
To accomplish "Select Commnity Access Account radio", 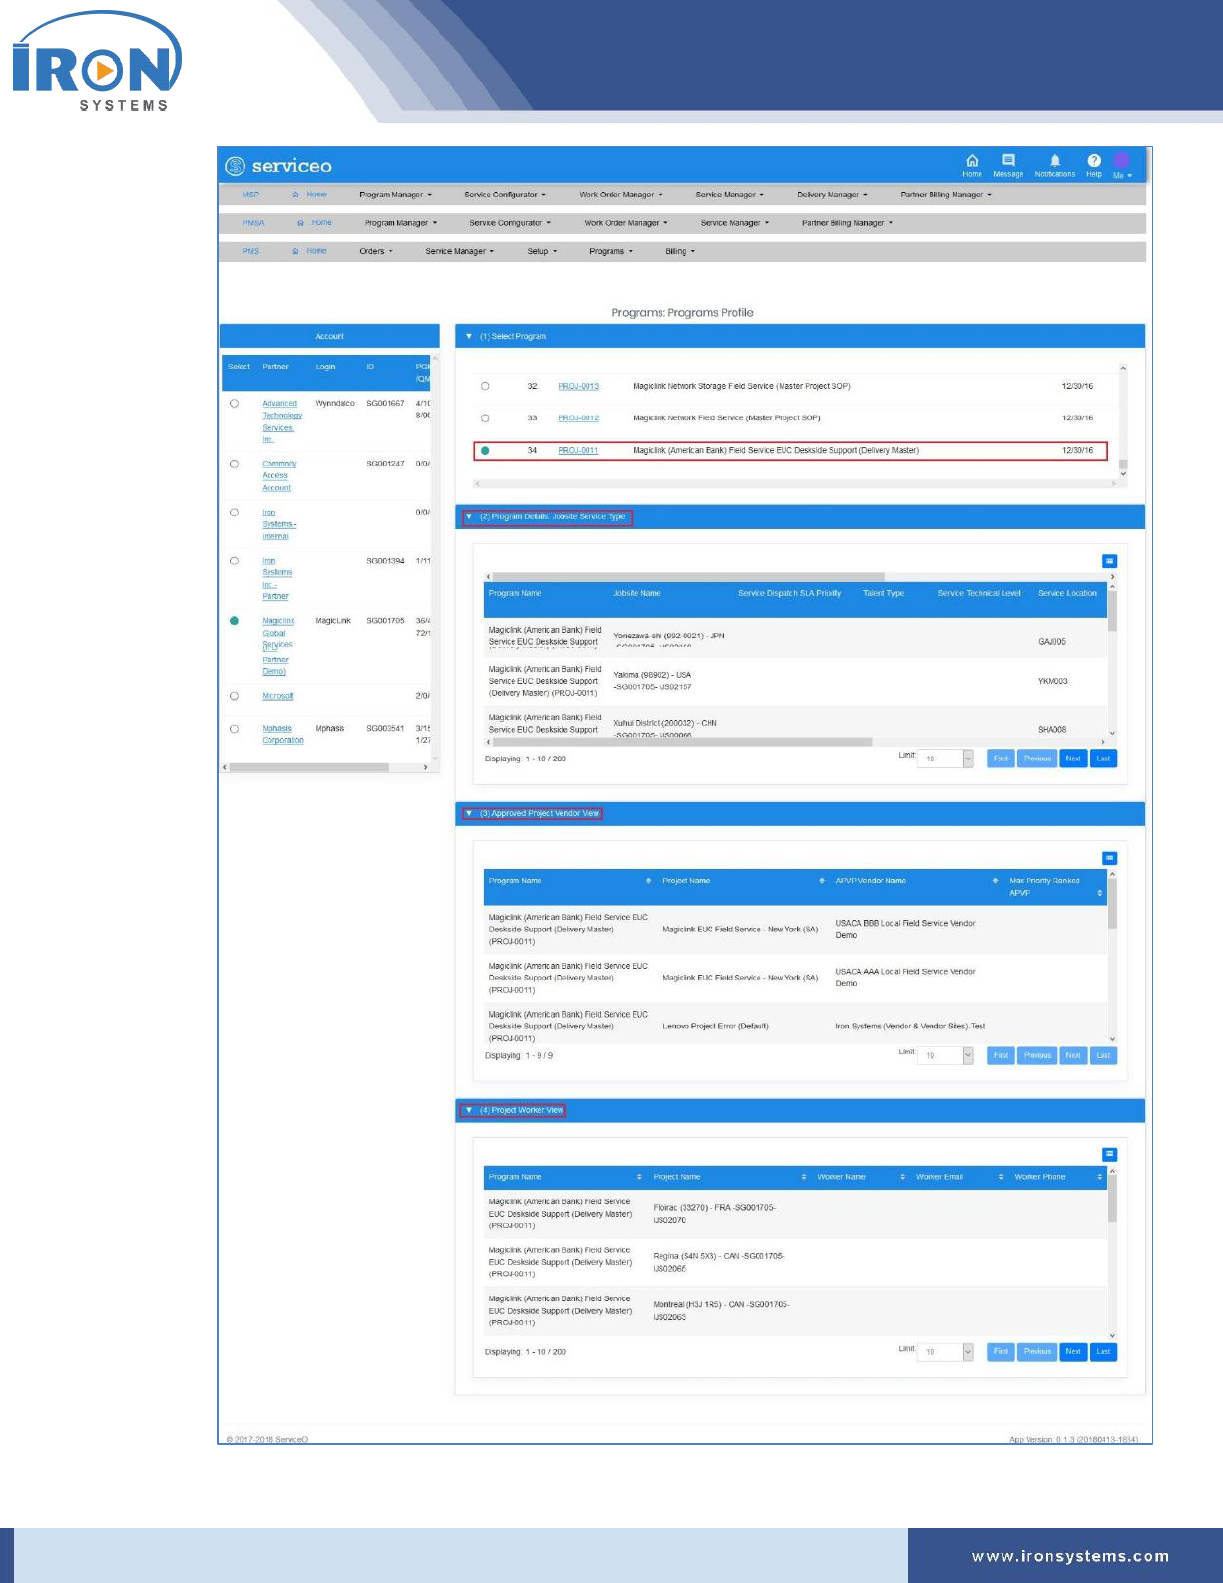I will (234, 464).
